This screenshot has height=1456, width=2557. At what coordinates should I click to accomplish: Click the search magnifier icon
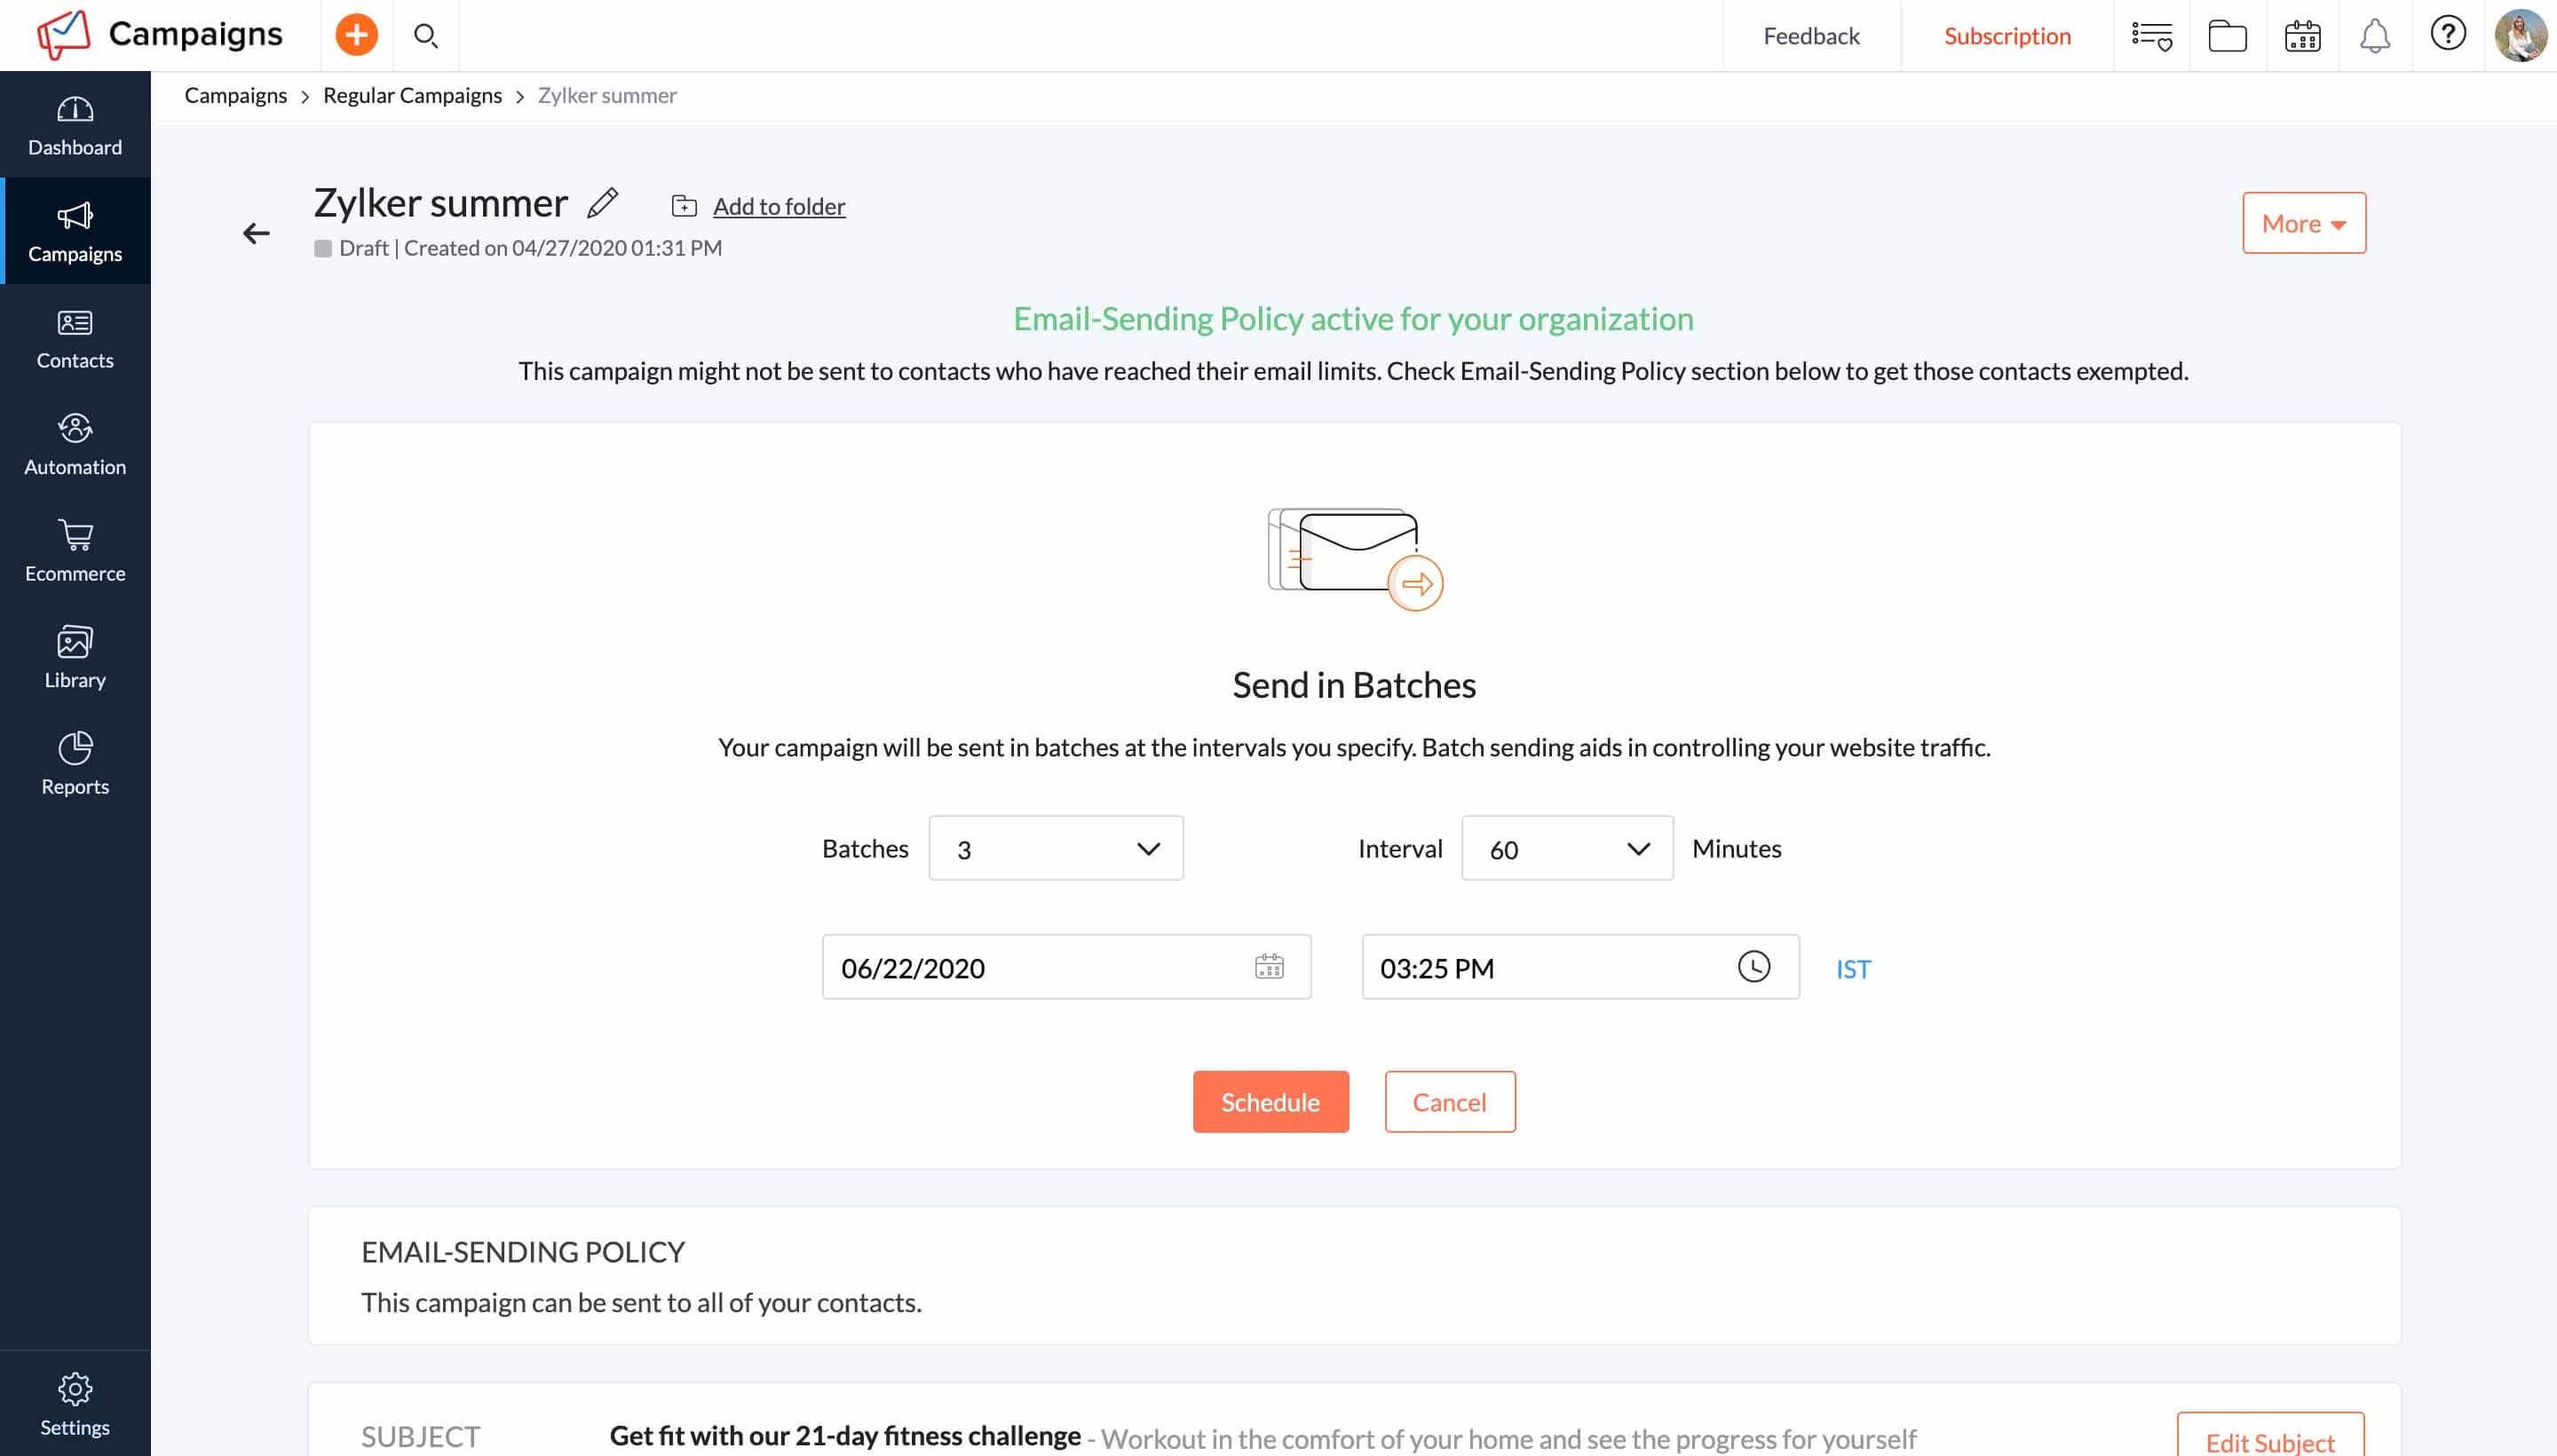click(425, 34)
